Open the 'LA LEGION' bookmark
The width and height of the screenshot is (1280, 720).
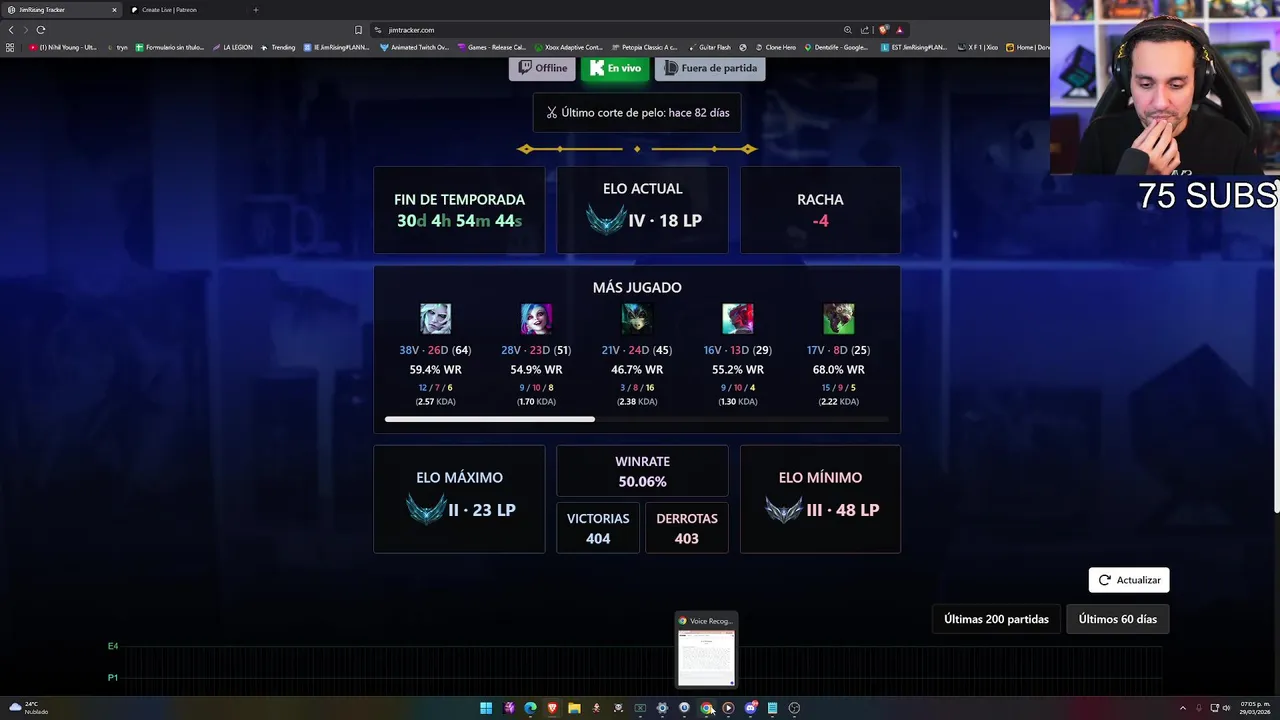[x=232, y=47]
